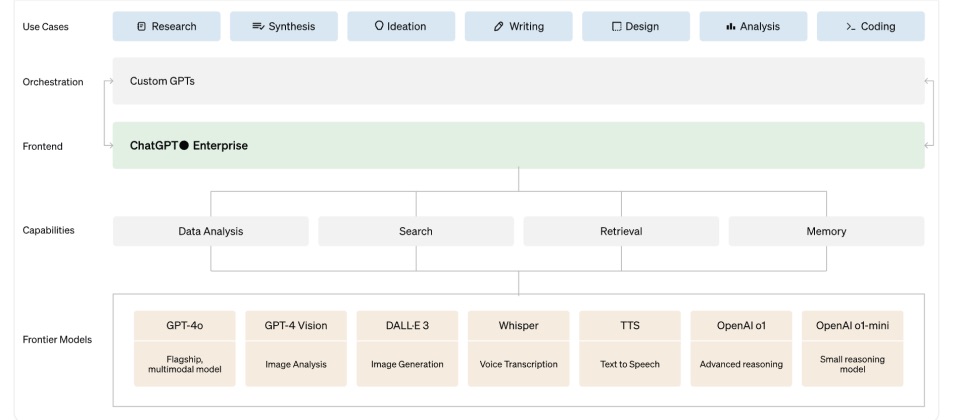Click the 'Text to Speech' description
The image size is (960, 420).
coord(629,364)
